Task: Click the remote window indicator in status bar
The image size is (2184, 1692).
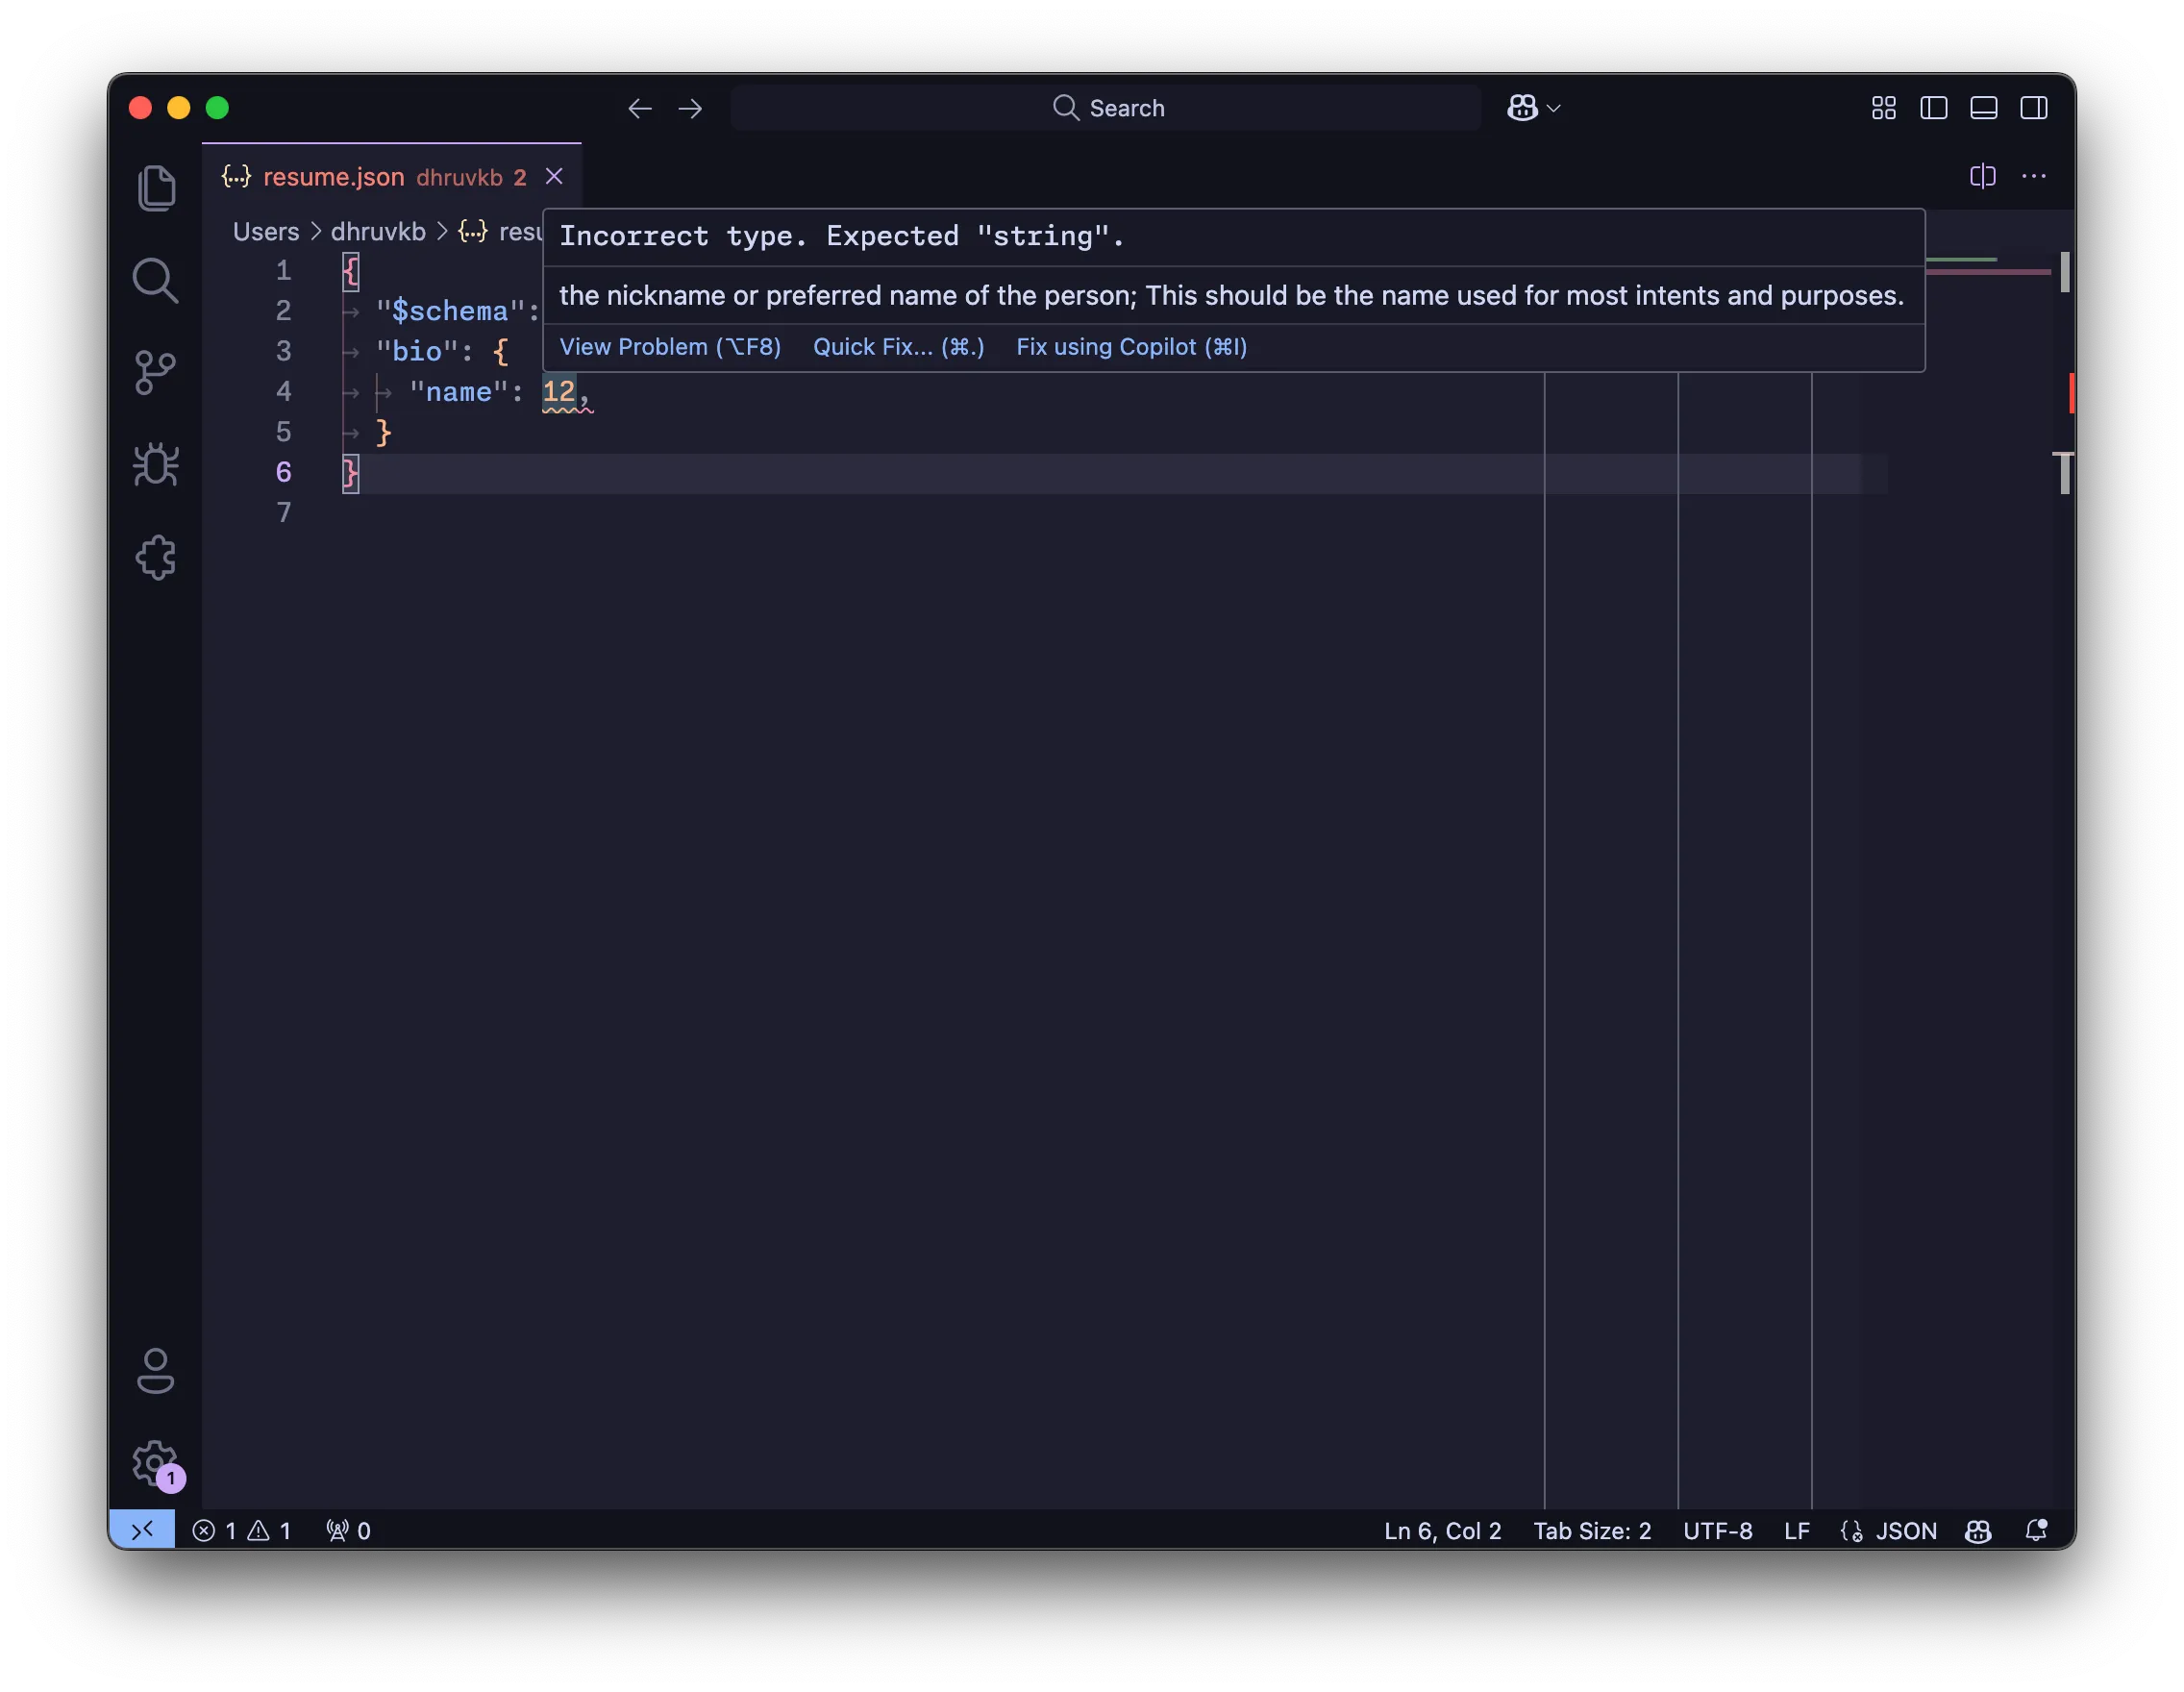Action: pos(142,1530)
